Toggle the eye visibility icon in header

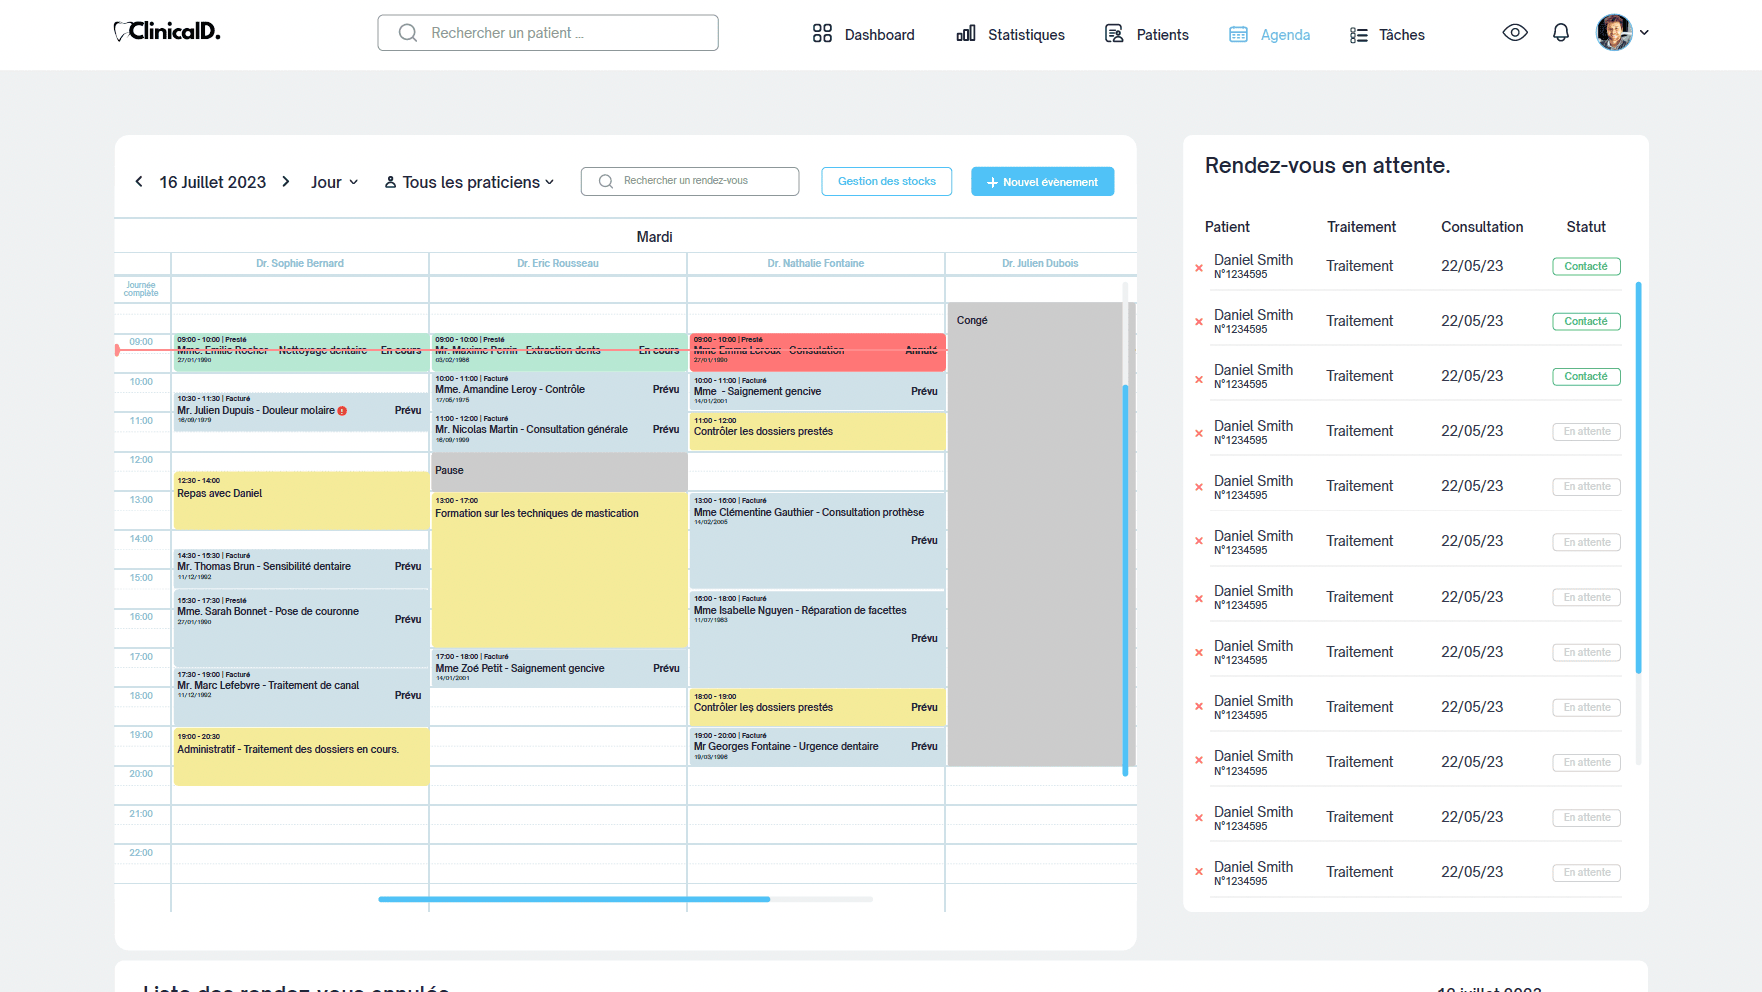pos(1515,33)
